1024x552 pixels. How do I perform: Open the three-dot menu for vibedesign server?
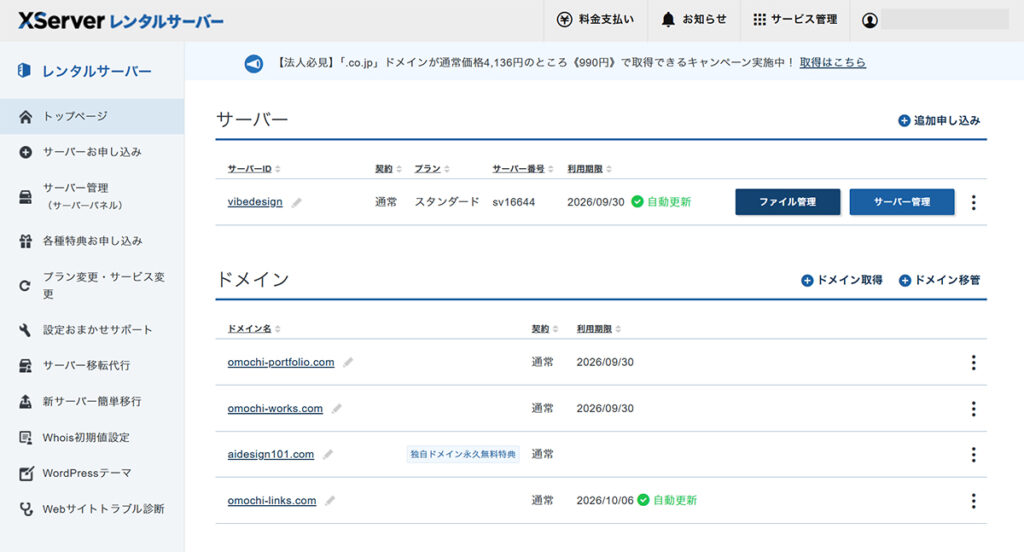(x=973, y=202)
